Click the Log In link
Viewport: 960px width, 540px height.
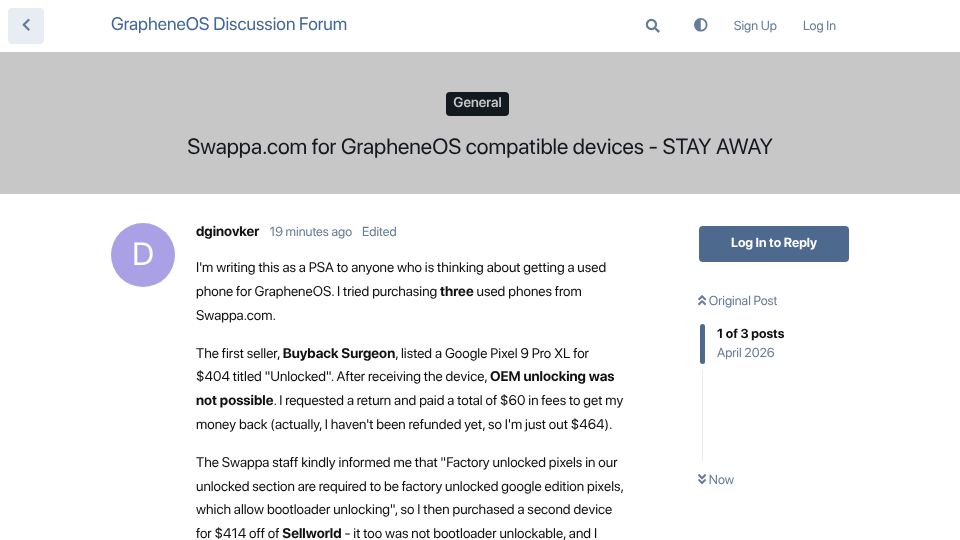tap(819, 26)
